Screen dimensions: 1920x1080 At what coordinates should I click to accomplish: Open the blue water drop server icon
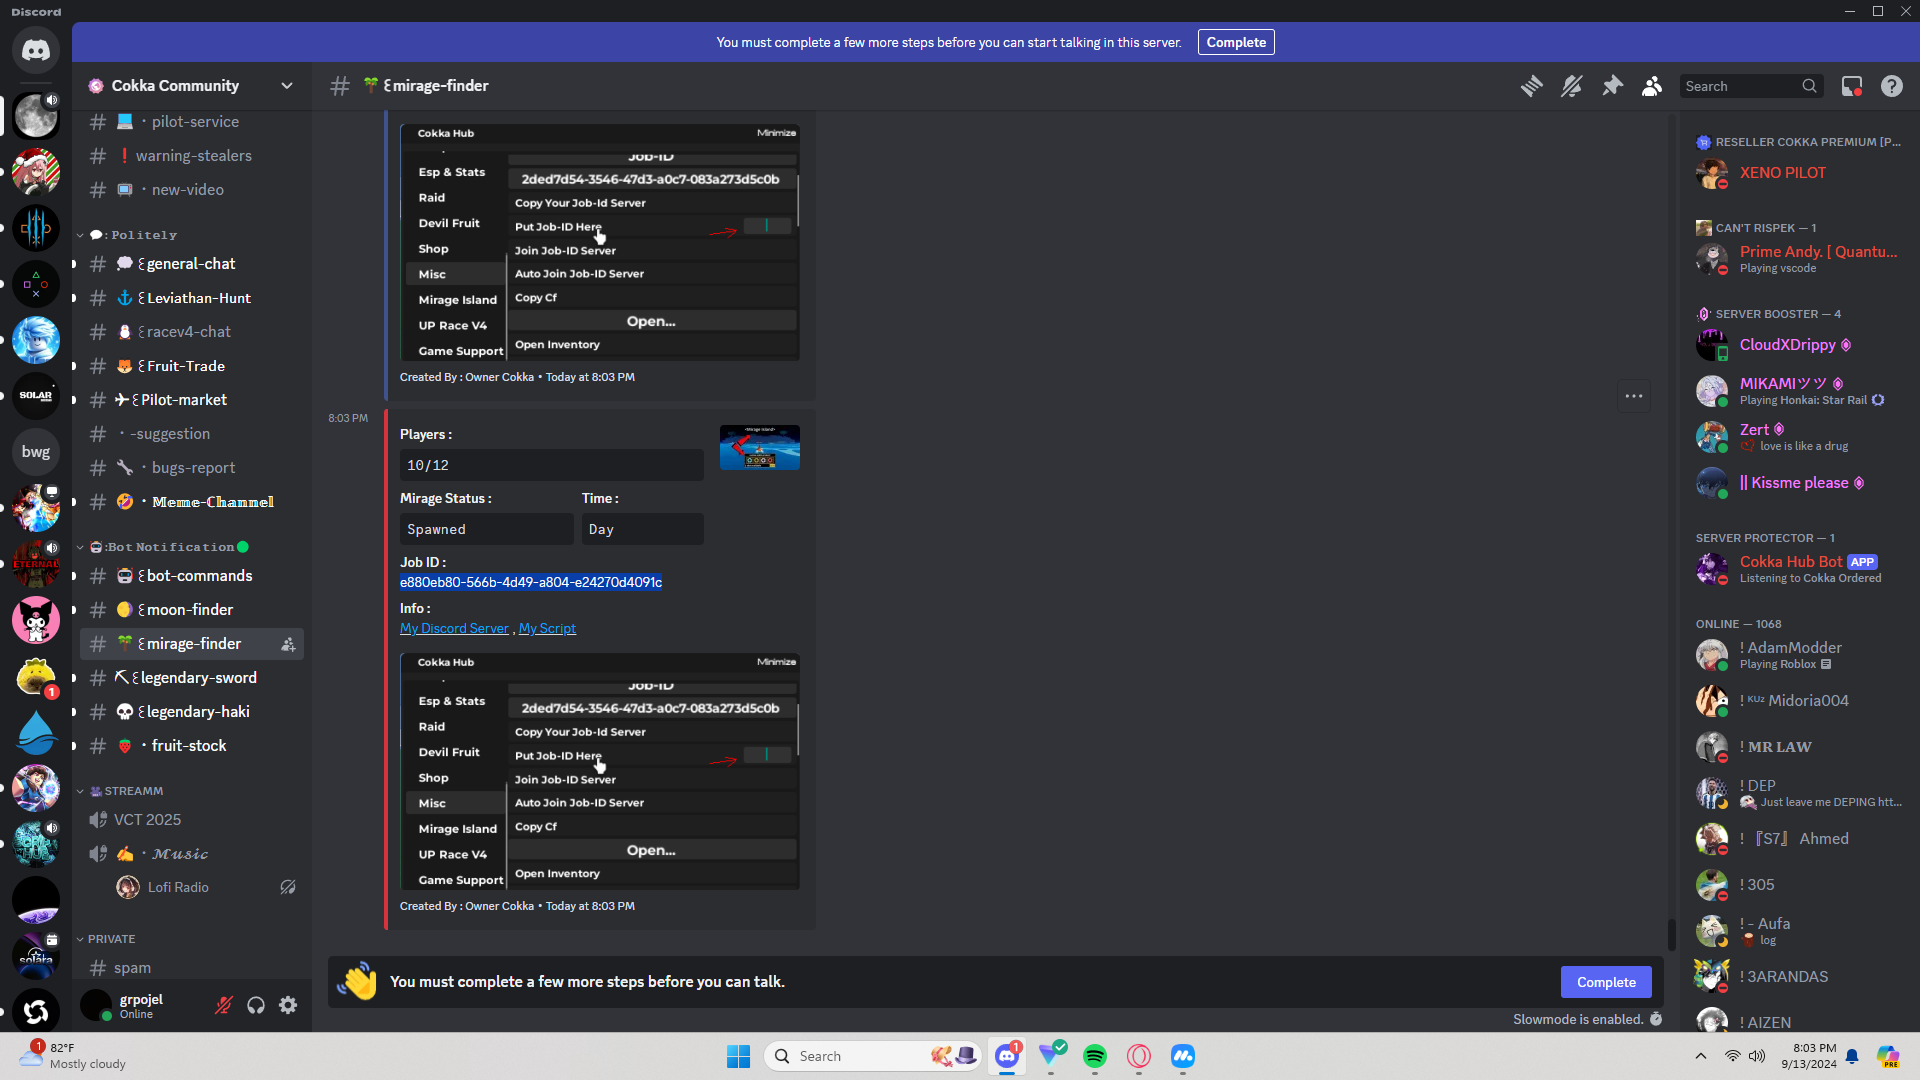tap(36, 732)
